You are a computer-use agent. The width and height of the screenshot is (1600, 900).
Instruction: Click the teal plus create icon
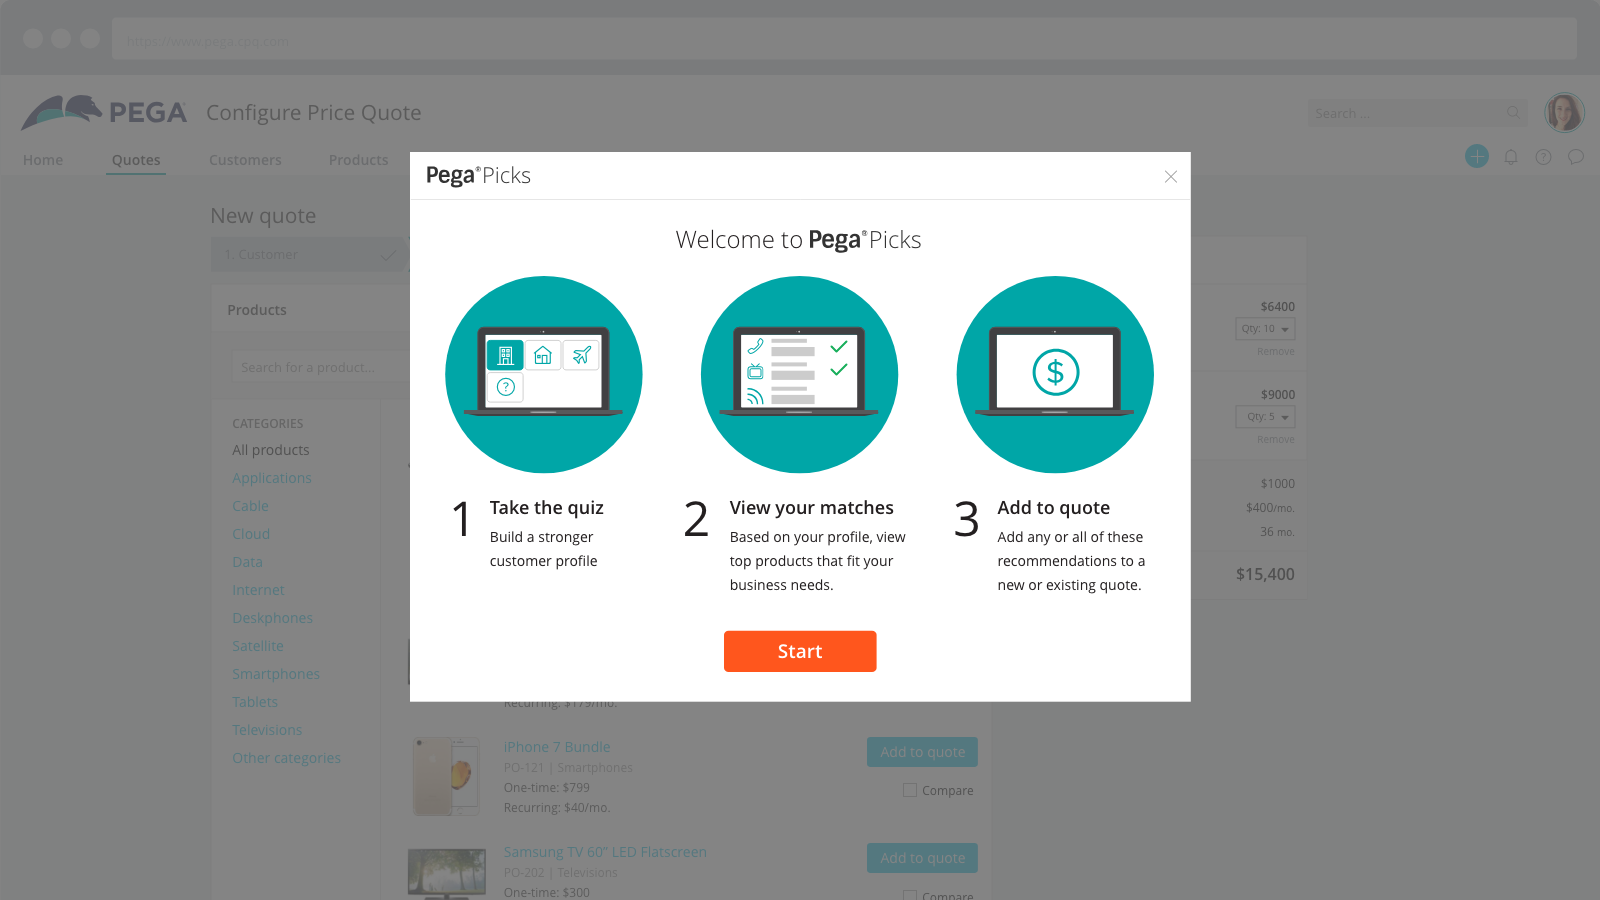[x=1477, y=156]
